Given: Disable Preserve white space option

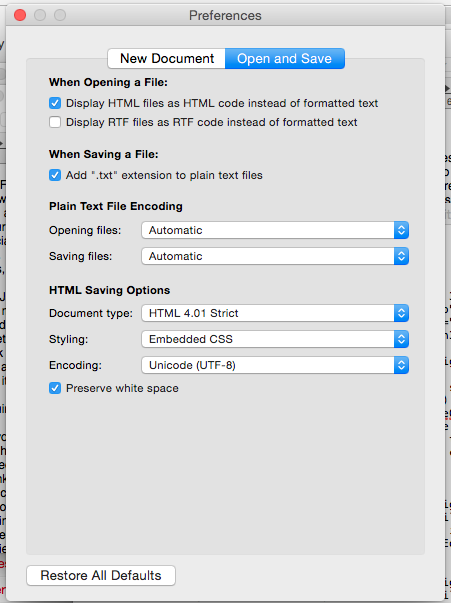Looking at the screenshot, I should (55, 388).
